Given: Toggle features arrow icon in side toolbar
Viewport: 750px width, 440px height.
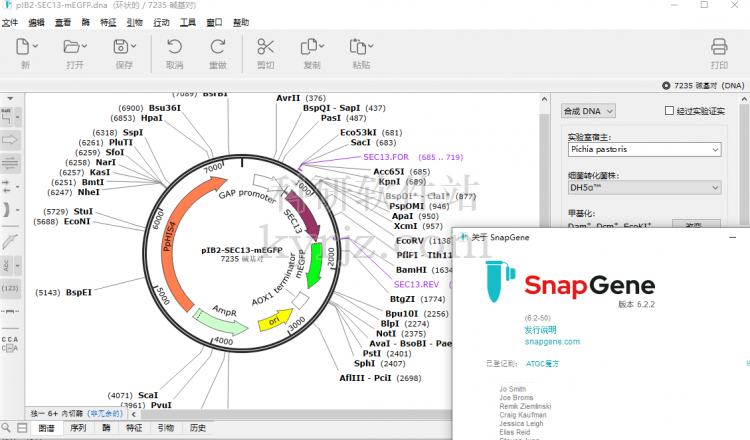Looking at the screenshot, I should click(x=10, y=140).
